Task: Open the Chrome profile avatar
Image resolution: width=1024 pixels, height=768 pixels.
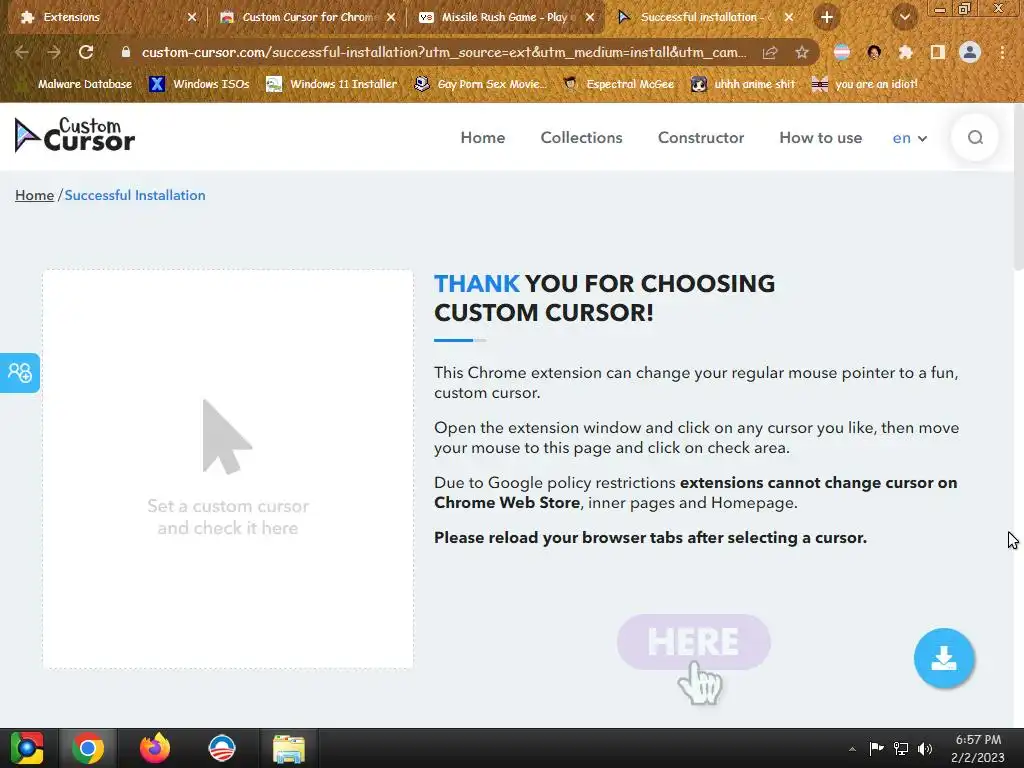Action: click(x=970, y=52)
